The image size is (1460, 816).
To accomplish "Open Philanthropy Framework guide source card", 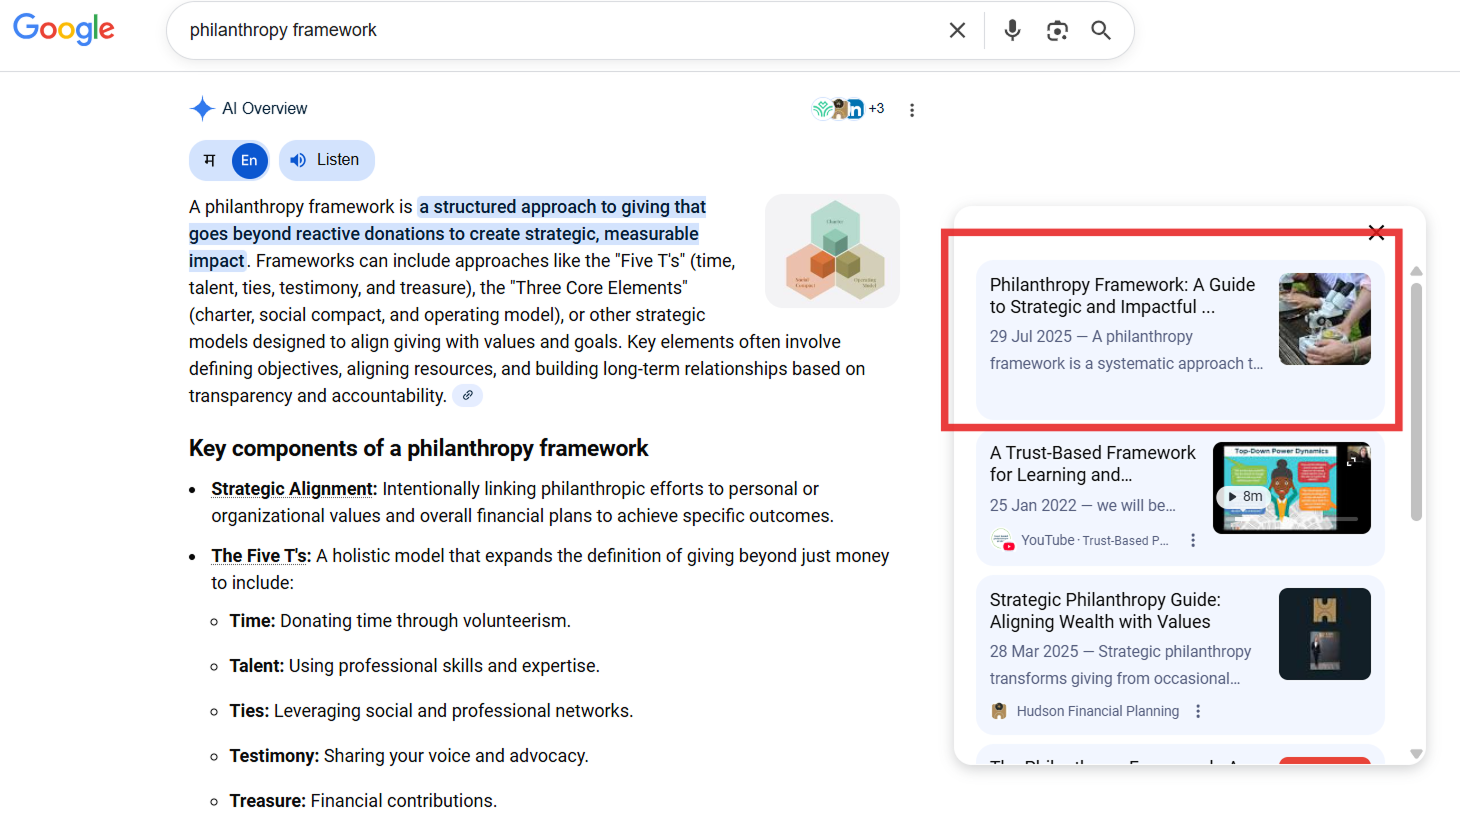I will (1122, 296).
